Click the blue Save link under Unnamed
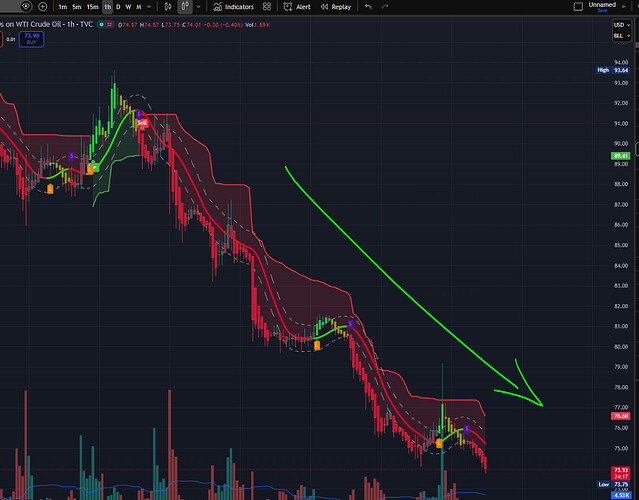 pyautogui.click(x=602, y=11)
